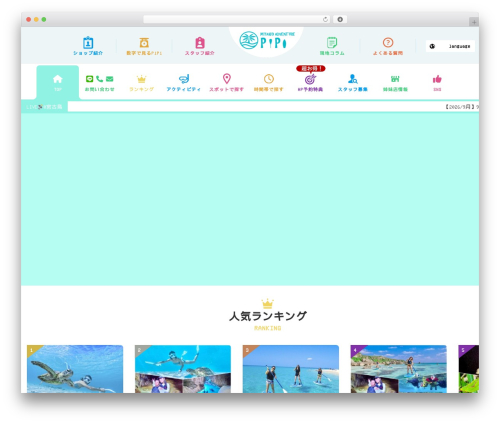Image resolution: width=500 pixels, height=423 pixels.
Task: Click the scrolling news ticker text
Action: point(462,107)
